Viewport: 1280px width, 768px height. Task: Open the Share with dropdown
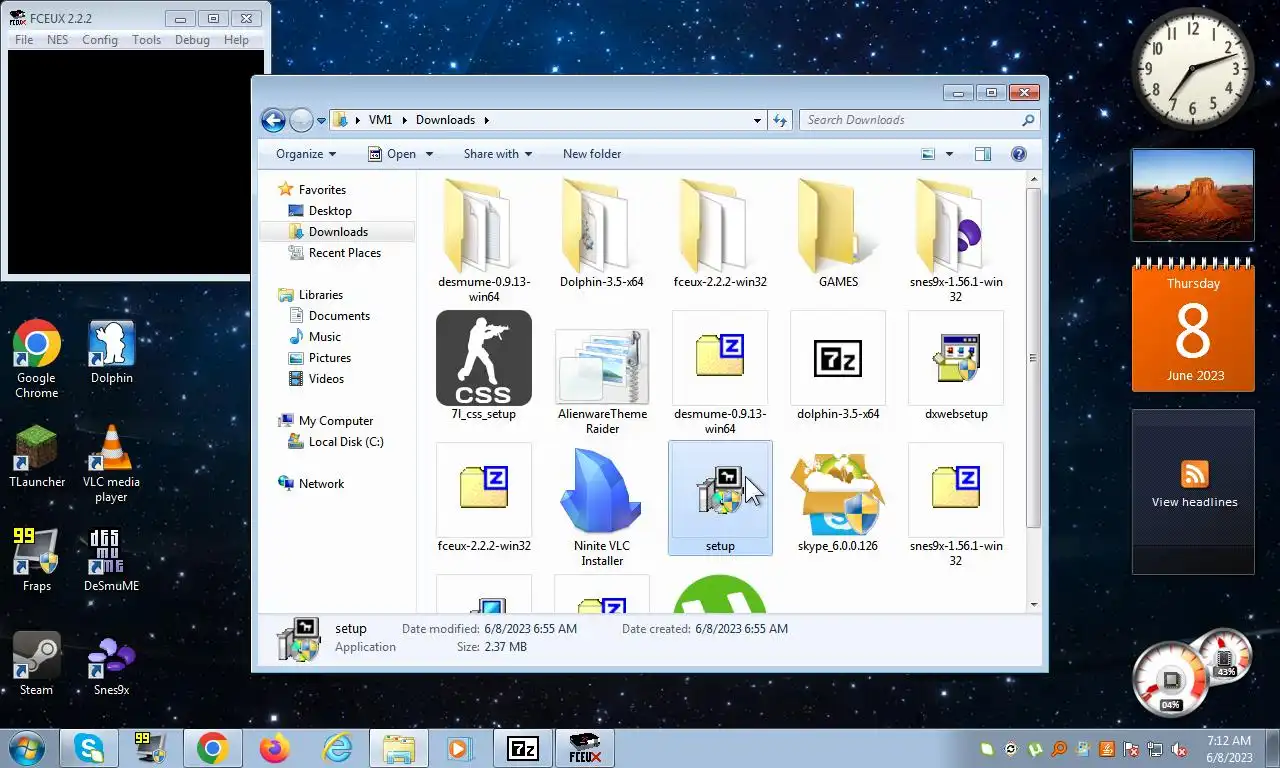coord(497,154)
